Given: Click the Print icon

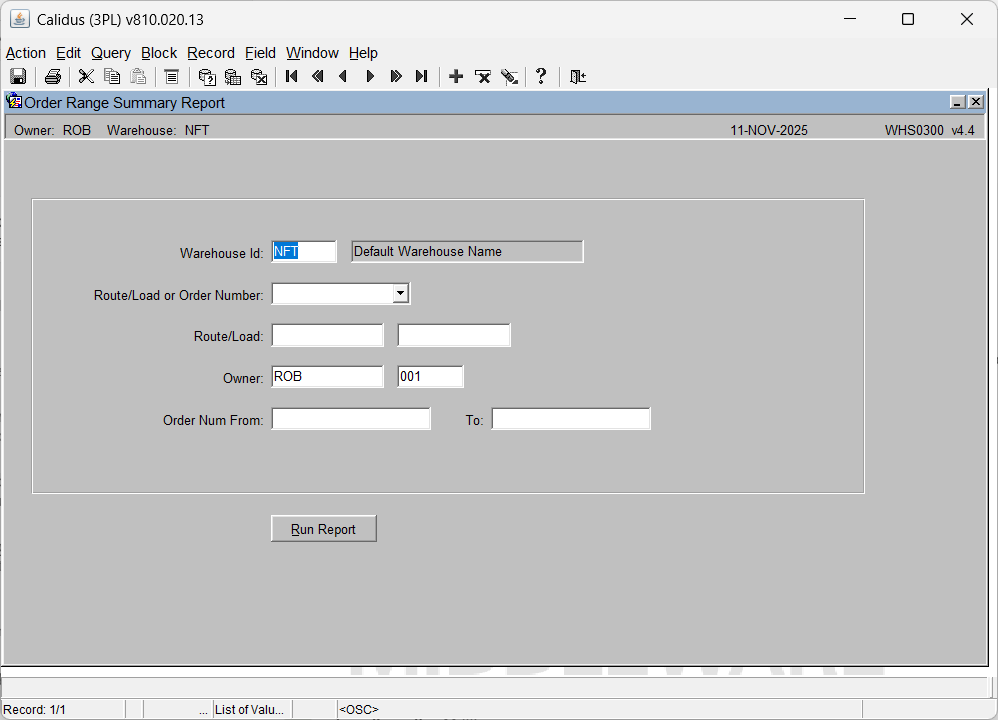Looking at the screenshot, I should pyautogui.click(x=53, y=77).
